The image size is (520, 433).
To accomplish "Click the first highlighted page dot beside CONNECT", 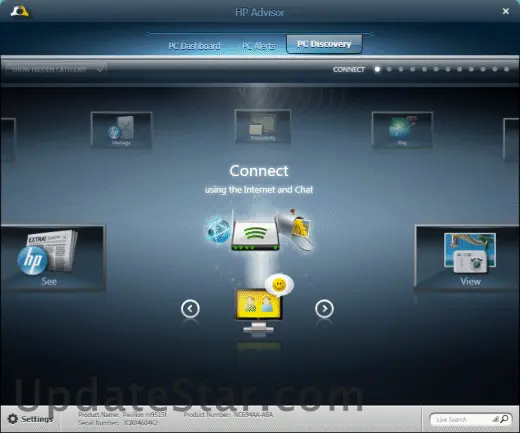I will click(377, 69).
